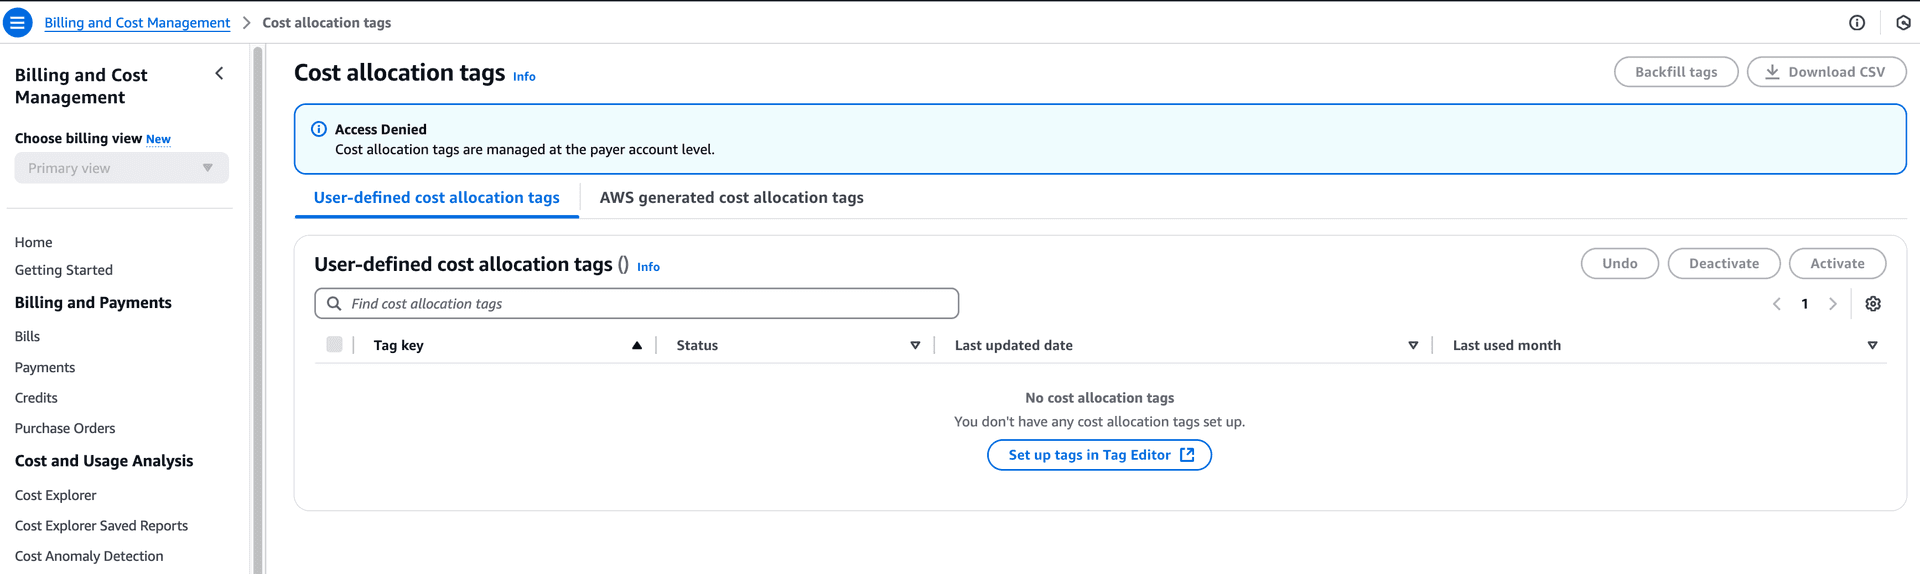Sort by Tag key ascending arrow
The width and height of the screenshot is (1920, 574).
pos(637,345)
